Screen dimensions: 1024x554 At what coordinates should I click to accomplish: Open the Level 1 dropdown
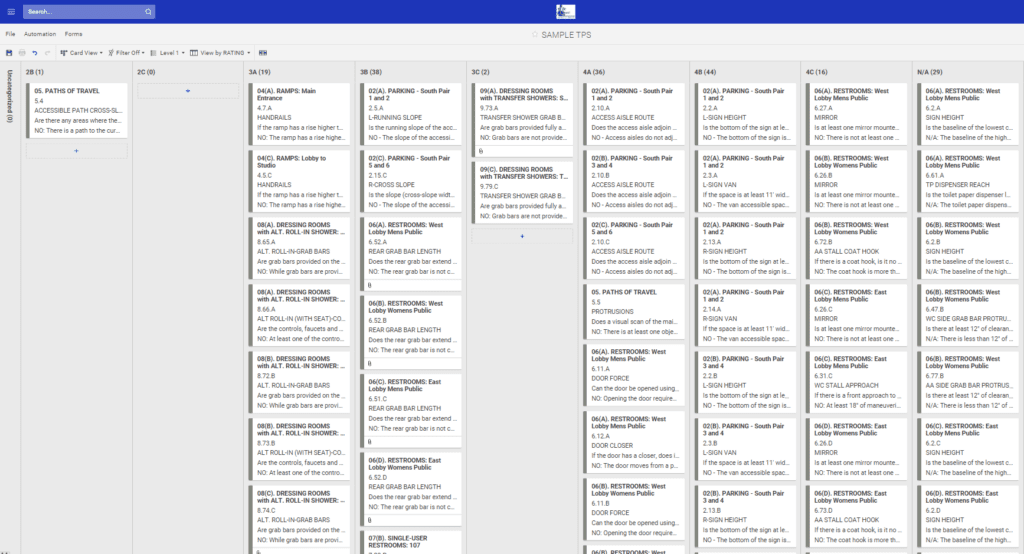tap(168, 53)
